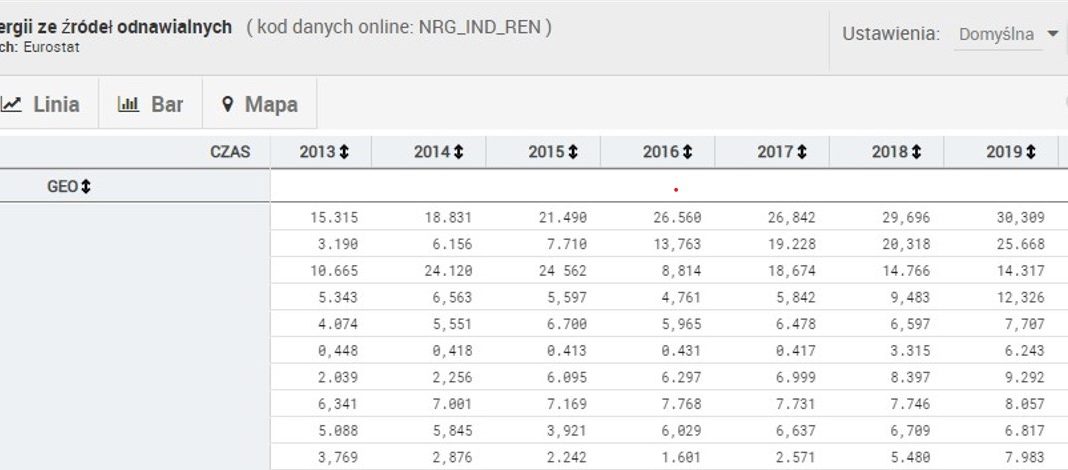
Task: Sort by the 2019 column arrows
Action: click(x=1031, y=153)
